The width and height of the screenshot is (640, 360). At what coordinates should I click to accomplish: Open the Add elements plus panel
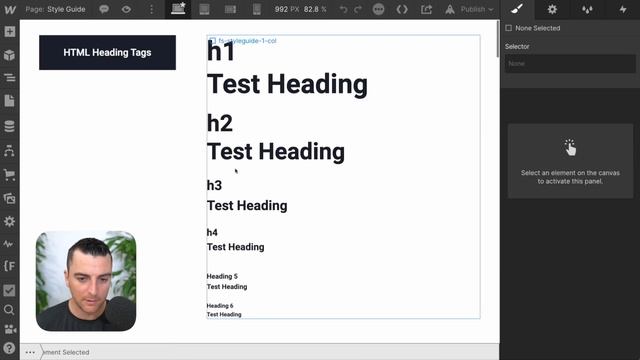coord(9,31)
